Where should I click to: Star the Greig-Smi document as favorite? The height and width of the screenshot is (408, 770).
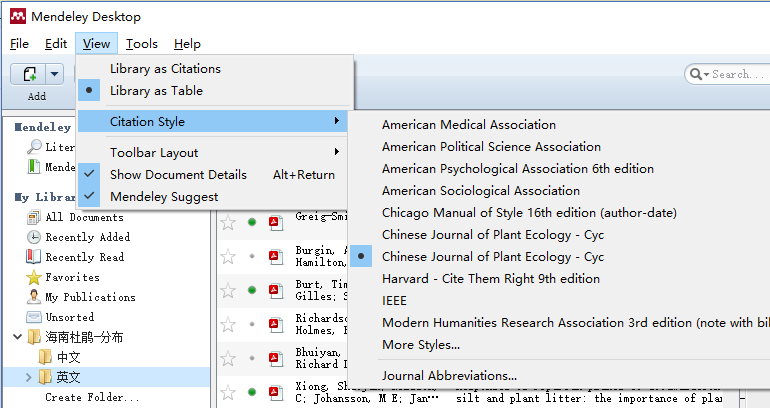[x=228, y=223]
